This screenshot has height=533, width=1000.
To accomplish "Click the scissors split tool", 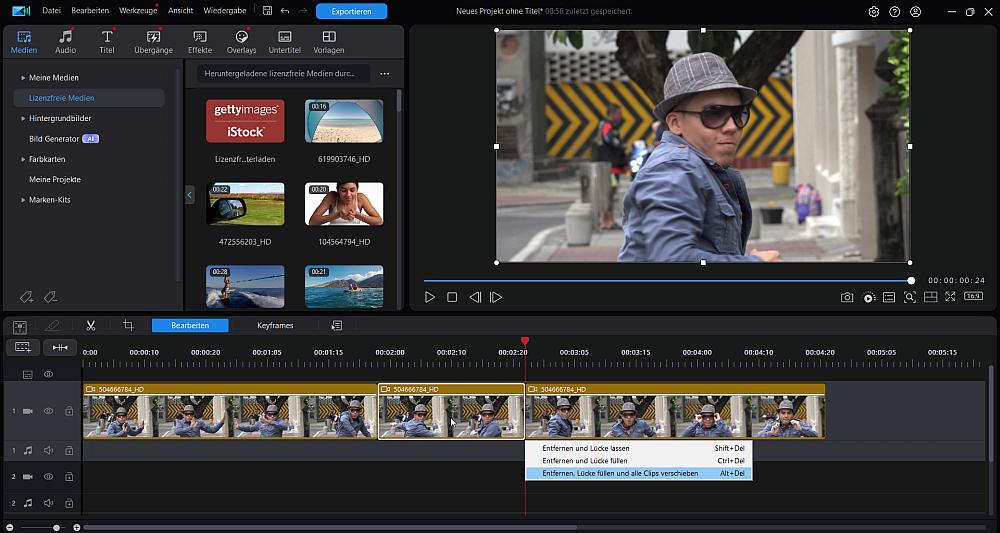I will pyautogui.click(x=90, y=326).
